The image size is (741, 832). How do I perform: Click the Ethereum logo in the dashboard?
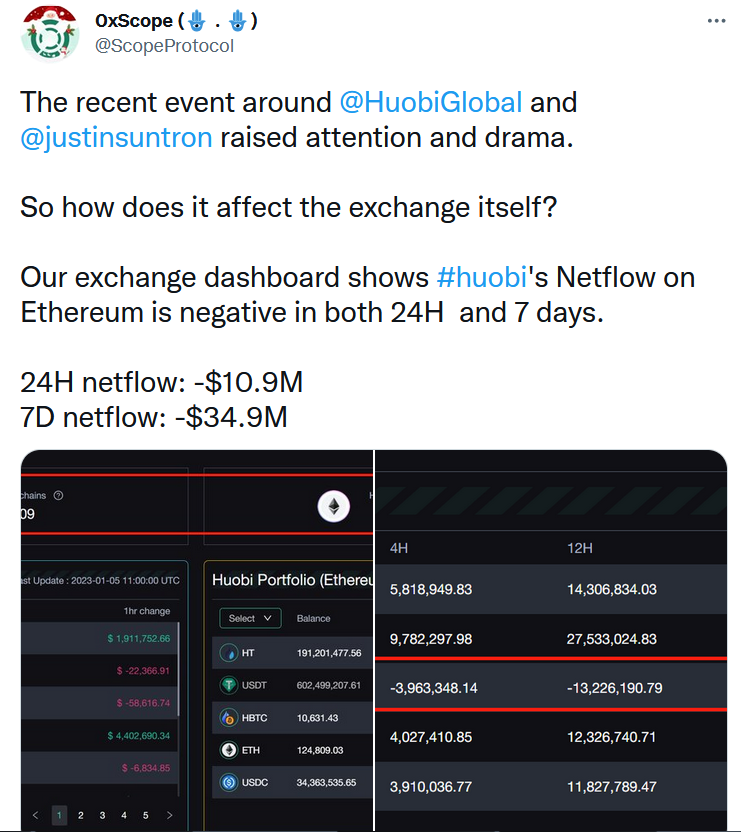coord(334,508)
